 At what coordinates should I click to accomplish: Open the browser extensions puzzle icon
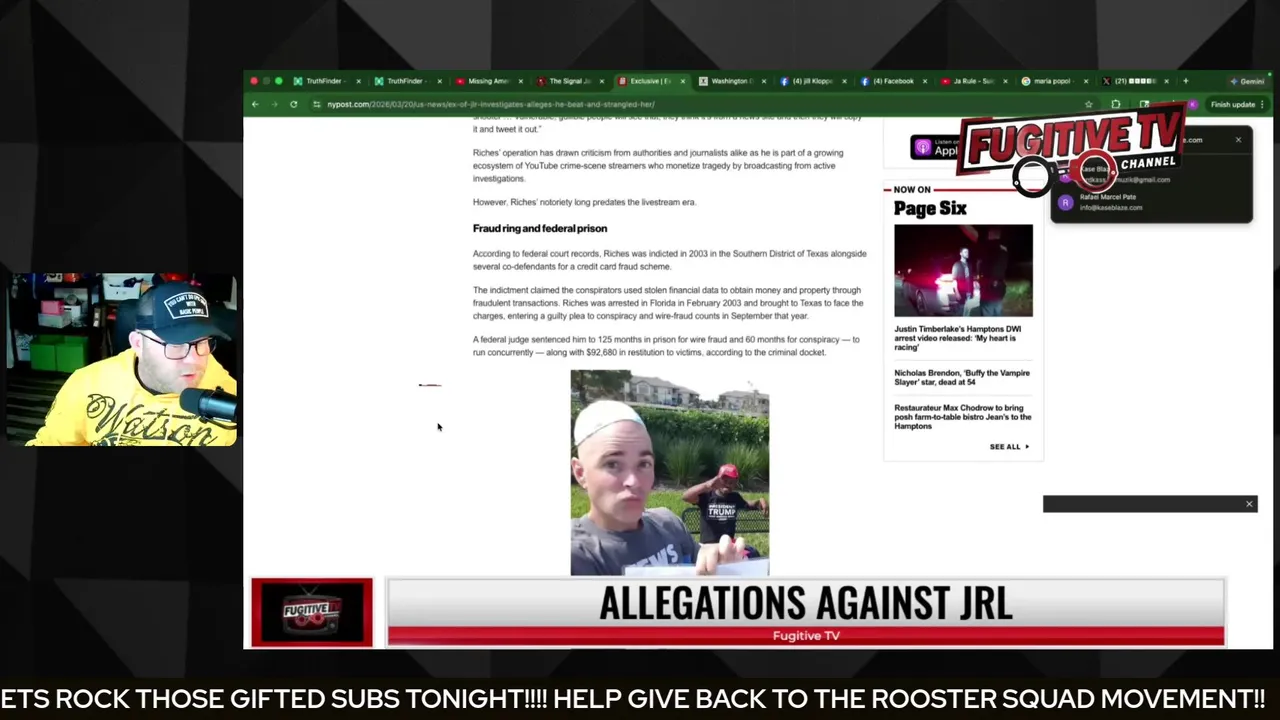tap(1116, 104)
